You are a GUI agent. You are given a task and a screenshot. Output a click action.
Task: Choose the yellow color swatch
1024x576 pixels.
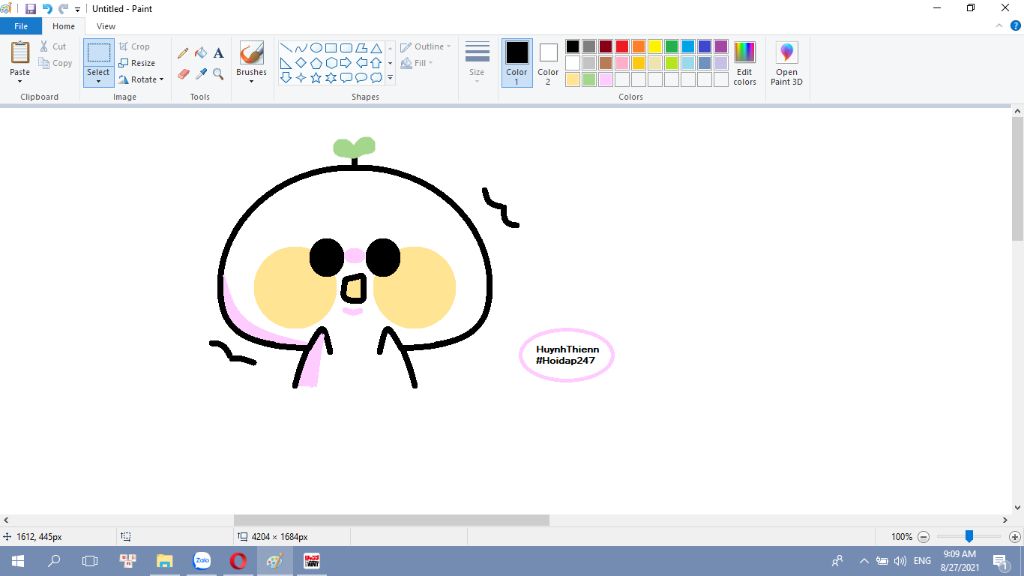(x=654, y=46)
